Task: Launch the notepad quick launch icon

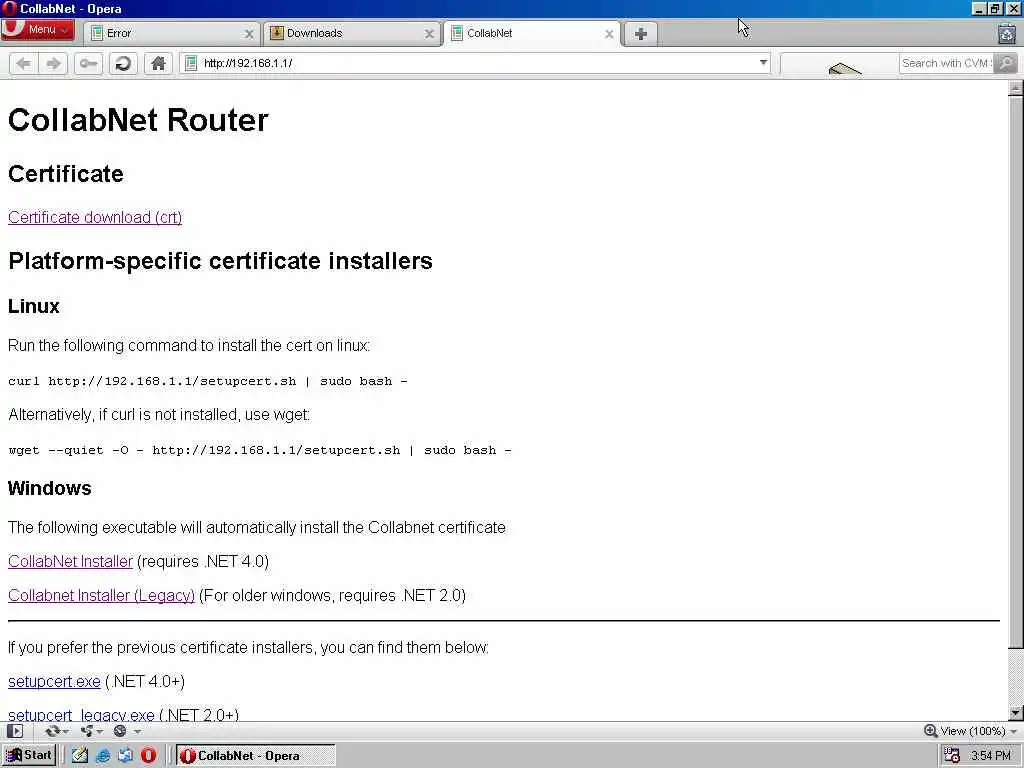Action: coord(80,756)
